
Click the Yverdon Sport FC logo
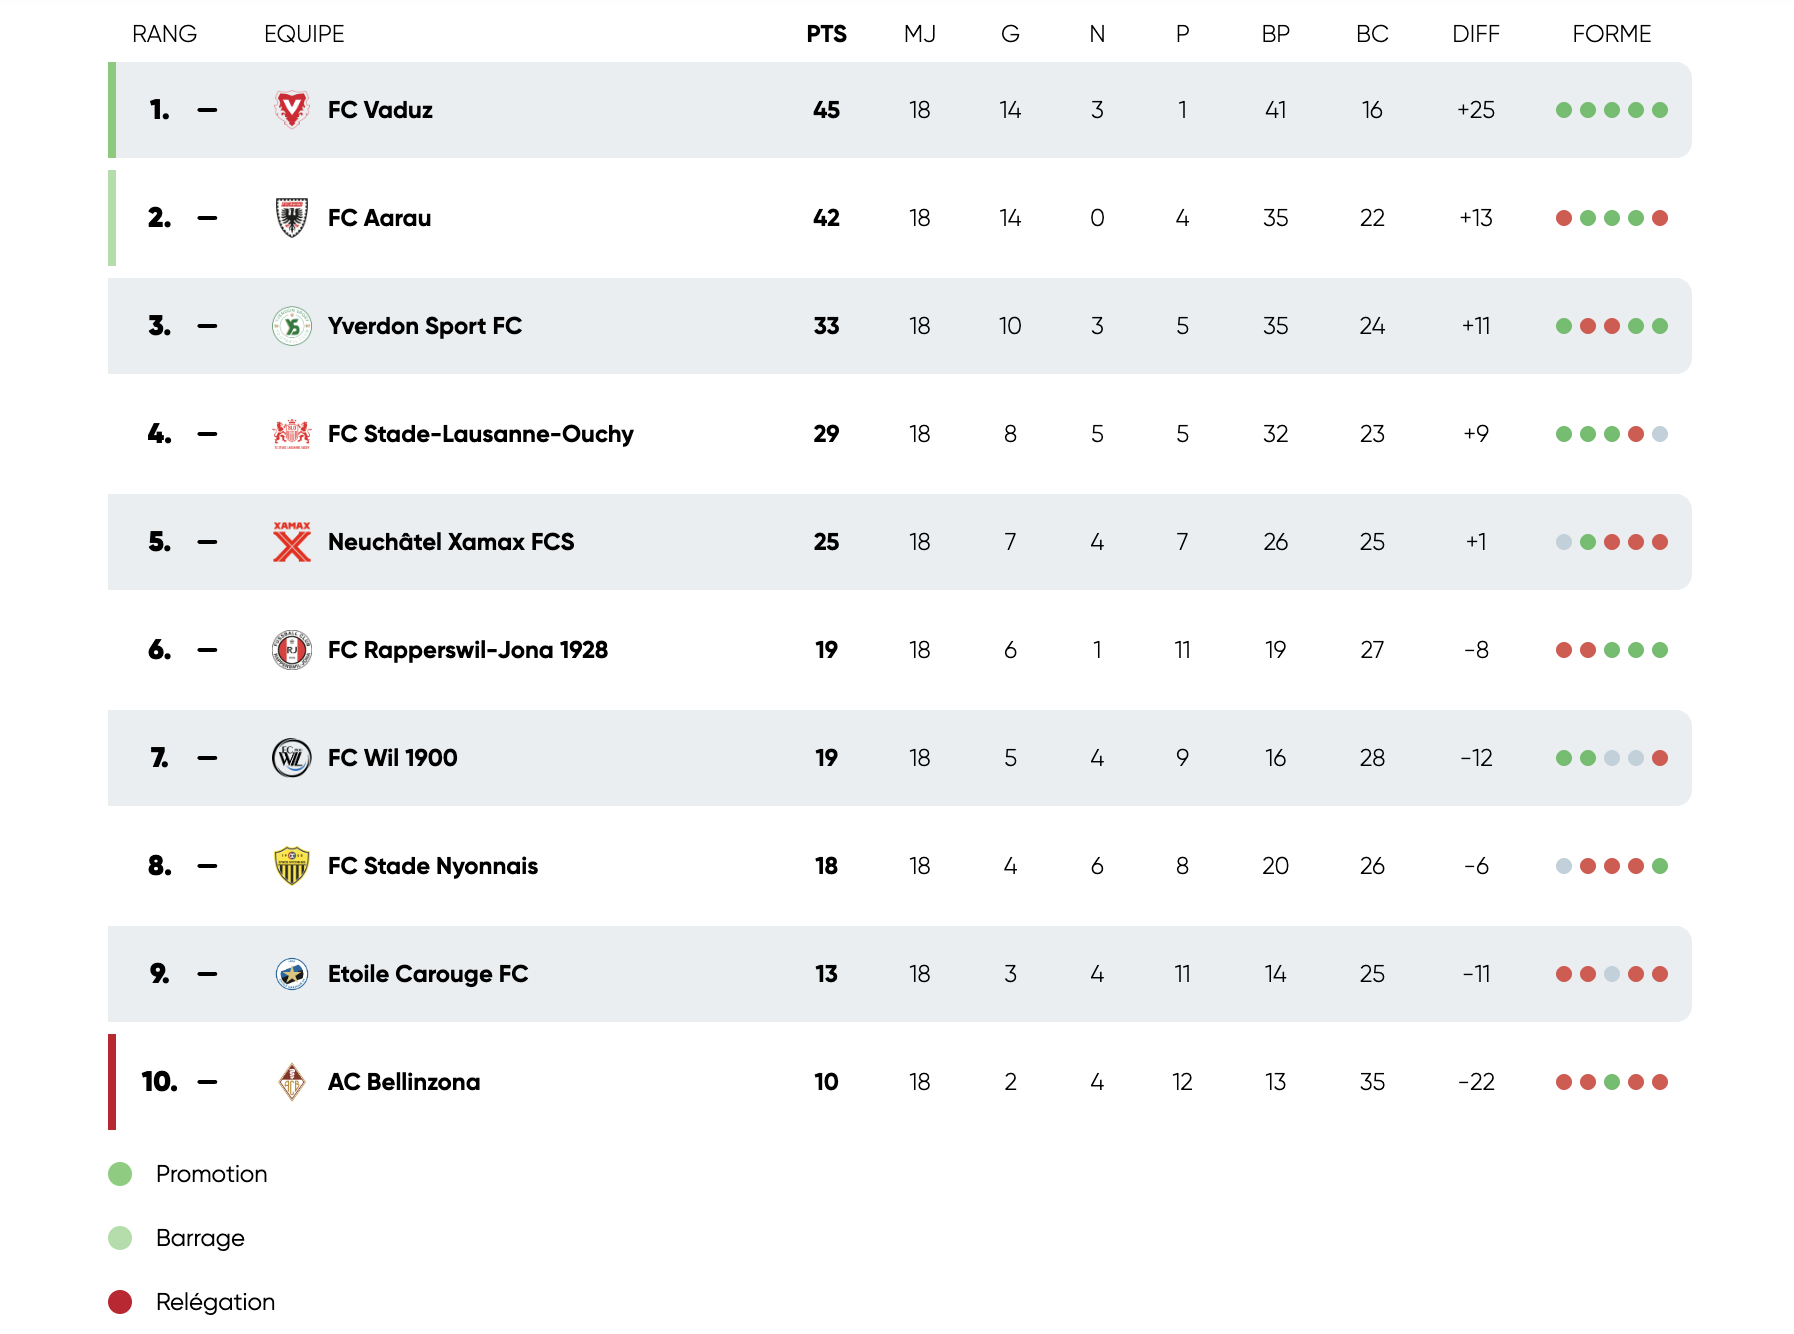click(x=291, y=326)
